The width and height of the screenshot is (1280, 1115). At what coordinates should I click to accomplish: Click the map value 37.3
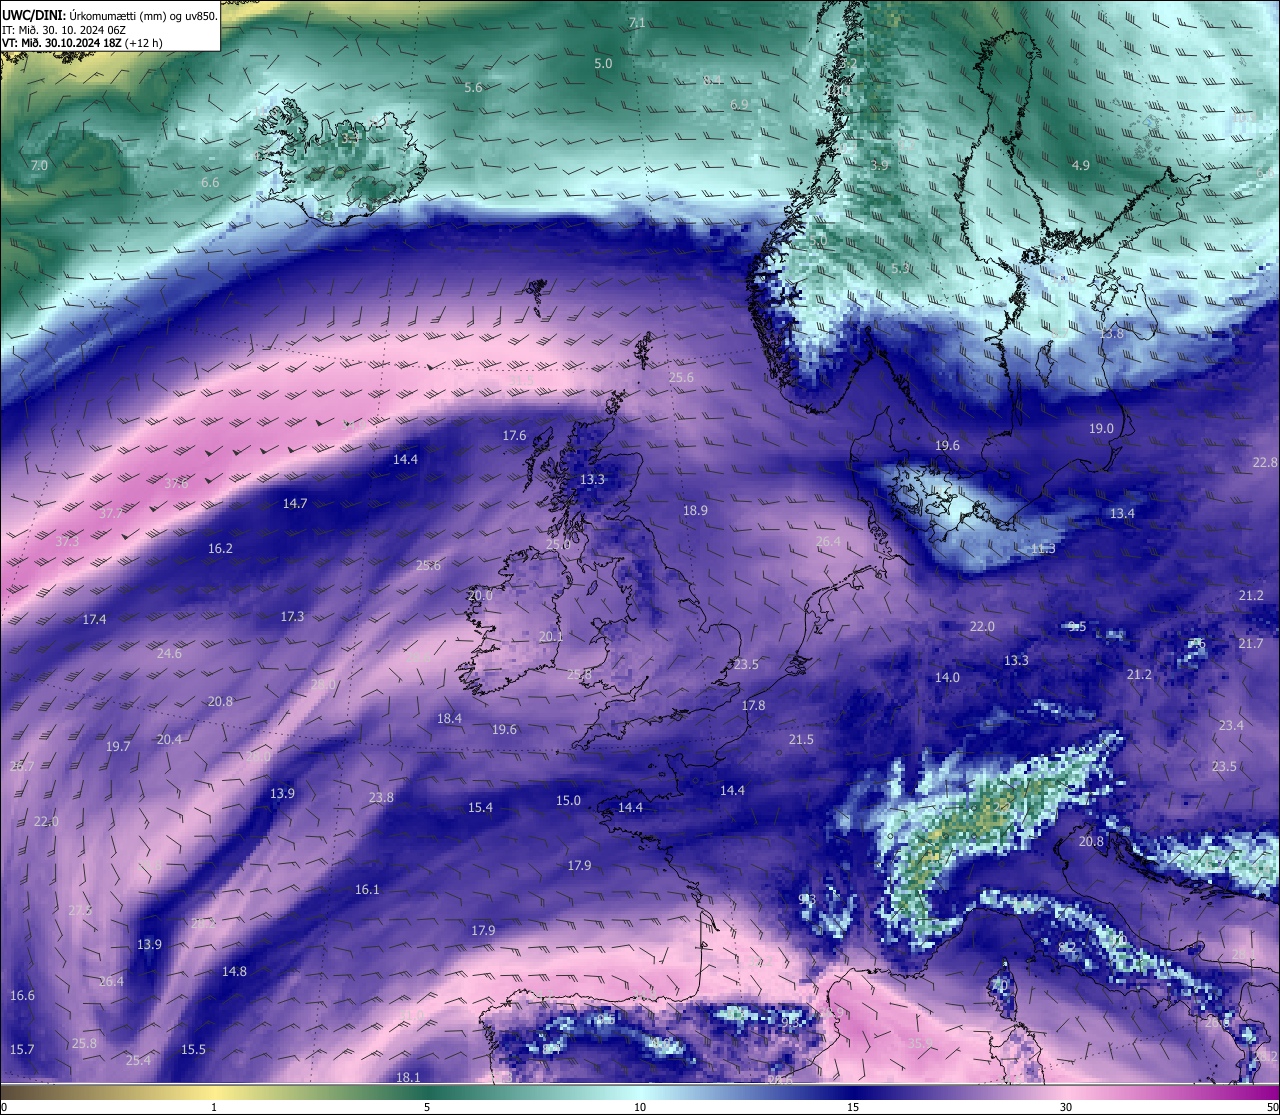tap(67, 542)
